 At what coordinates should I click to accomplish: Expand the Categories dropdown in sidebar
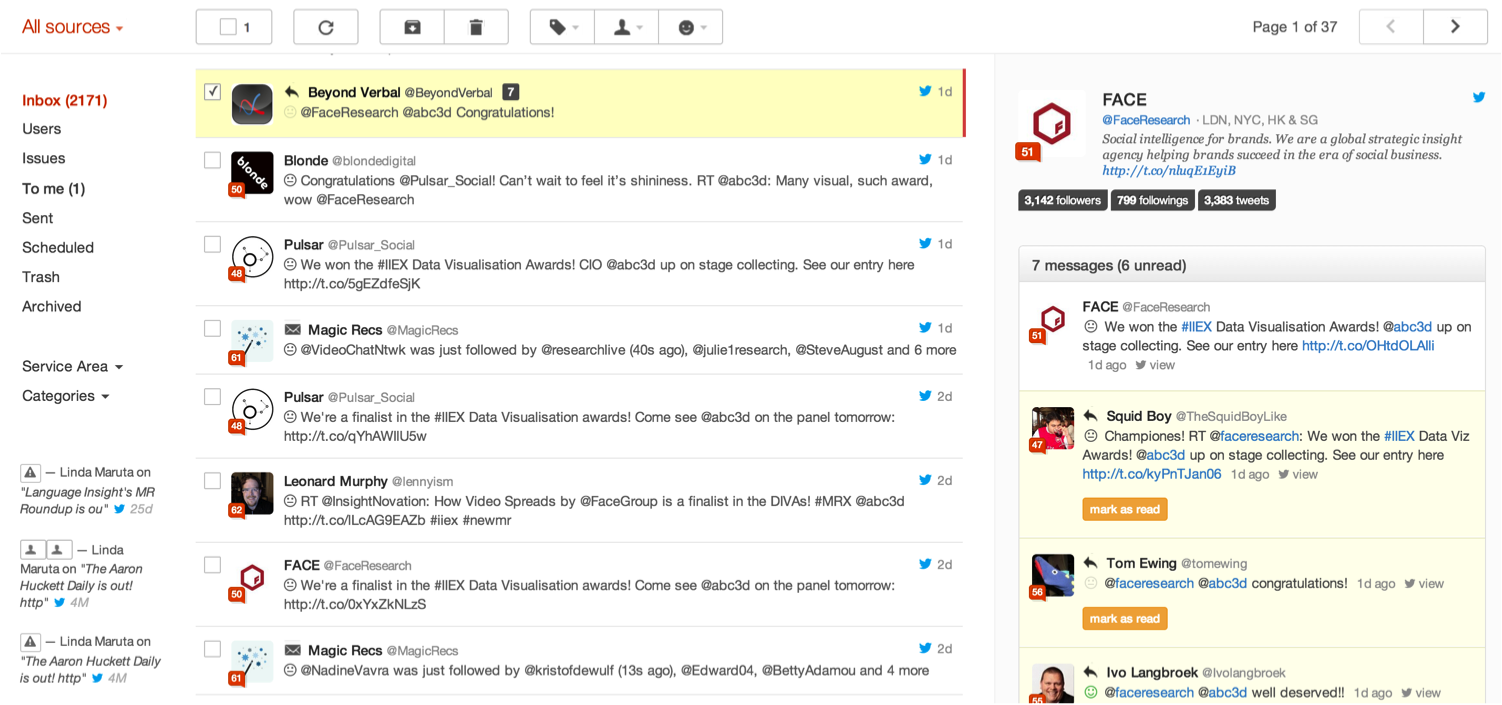pos(65,396)
